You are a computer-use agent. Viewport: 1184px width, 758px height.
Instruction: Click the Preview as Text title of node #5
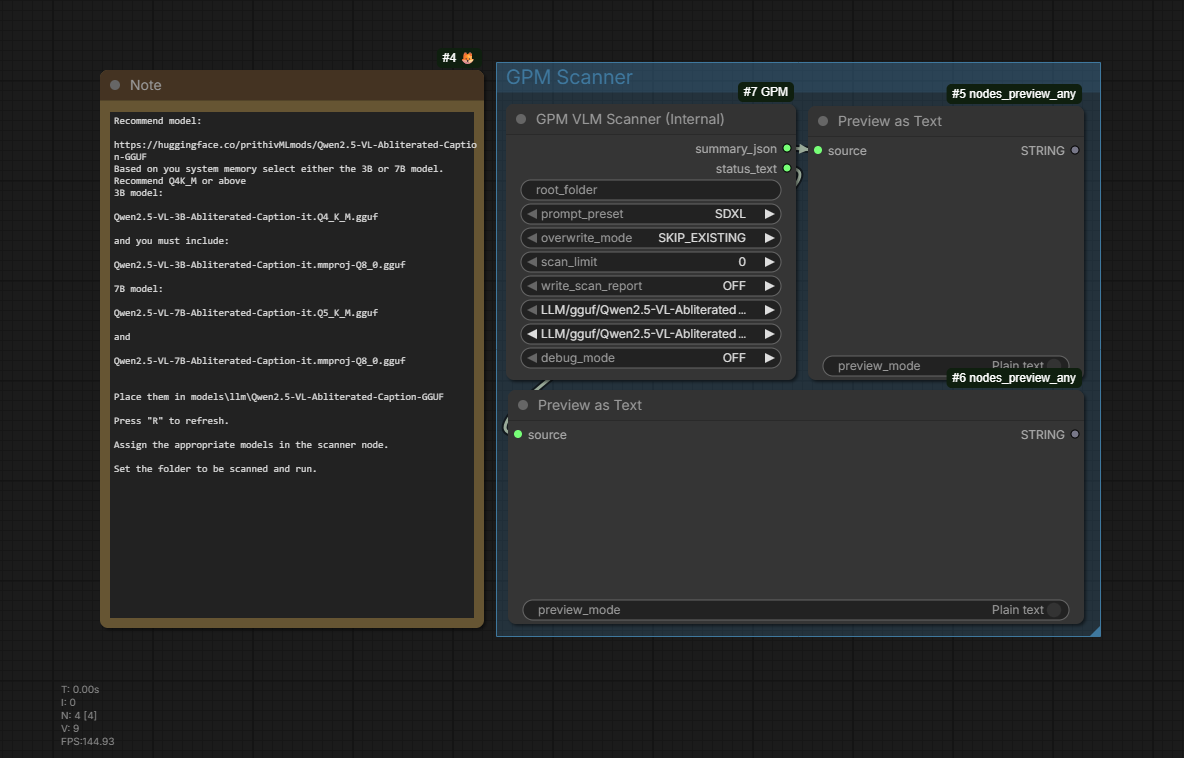[890, 121]
